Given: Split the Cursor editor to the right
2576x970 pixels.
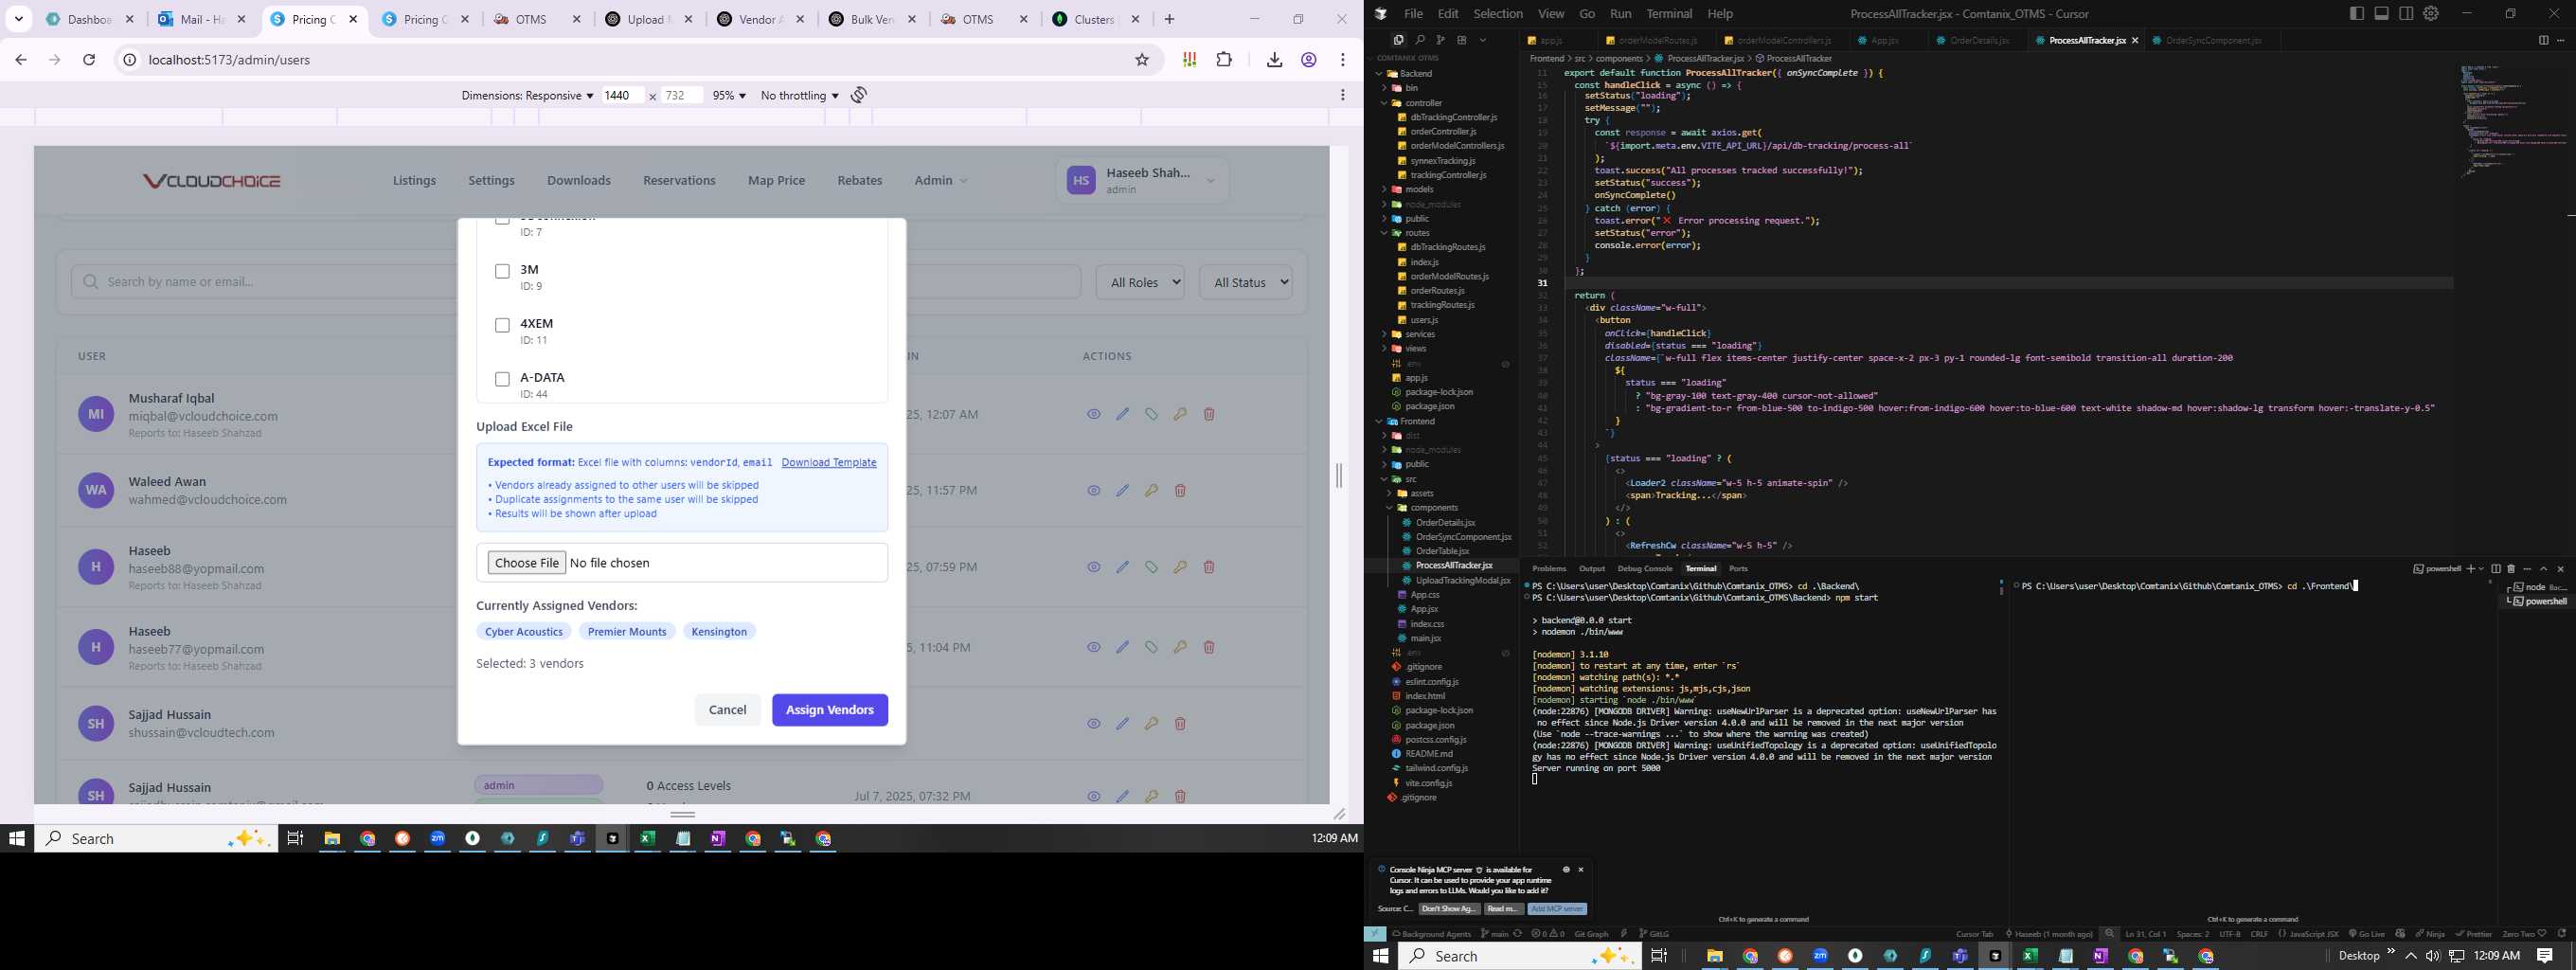Looking at the screenshot, I should tap(2543, 40).
